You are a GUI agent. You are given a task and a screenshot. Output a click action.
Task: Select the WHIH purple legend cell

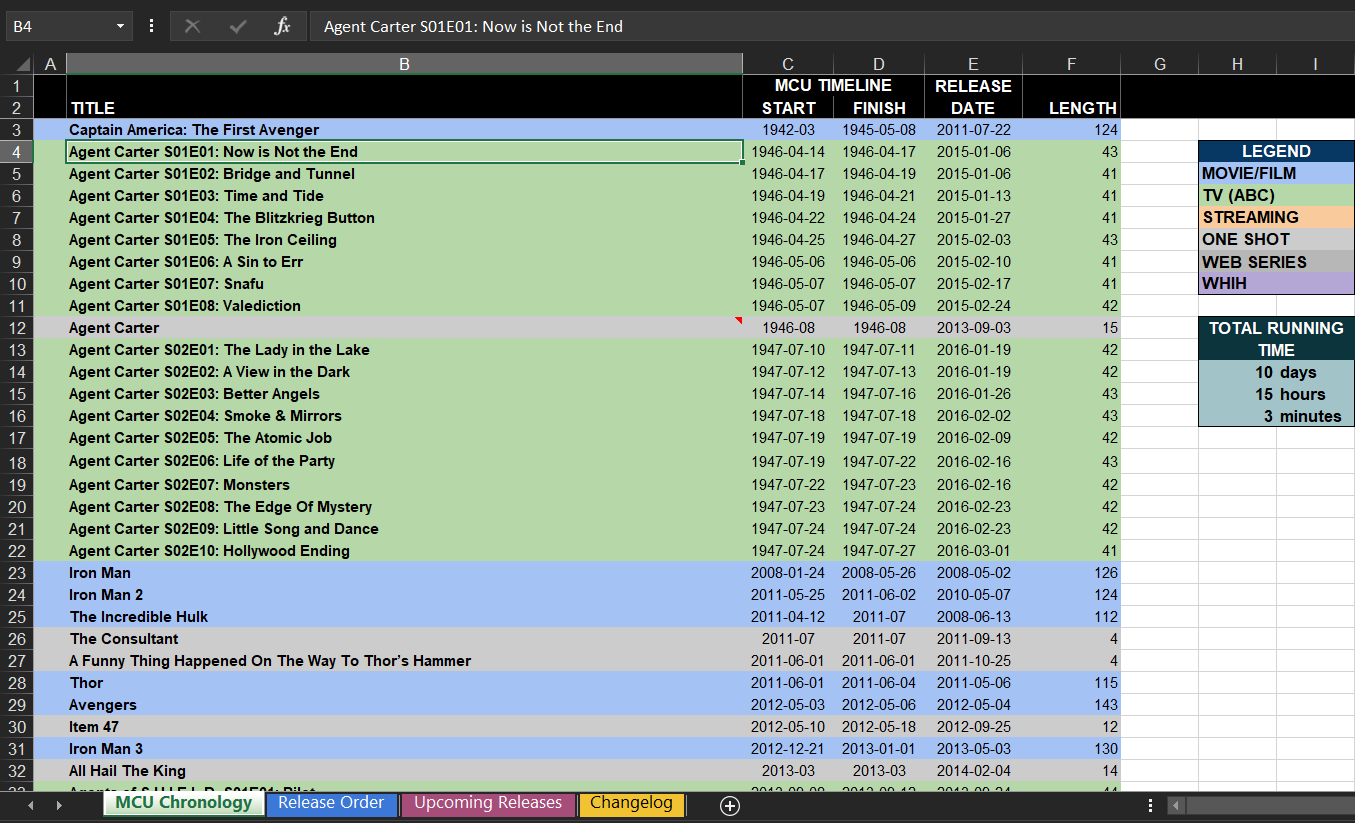(1276, 283)
